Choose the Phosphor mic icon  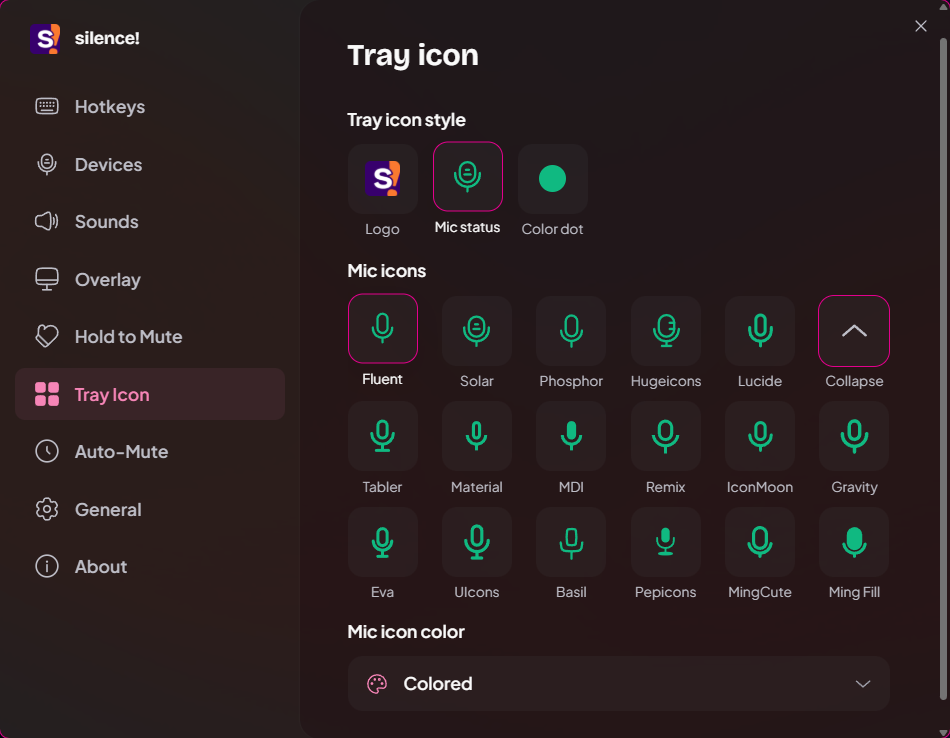[x=571, y=331]
